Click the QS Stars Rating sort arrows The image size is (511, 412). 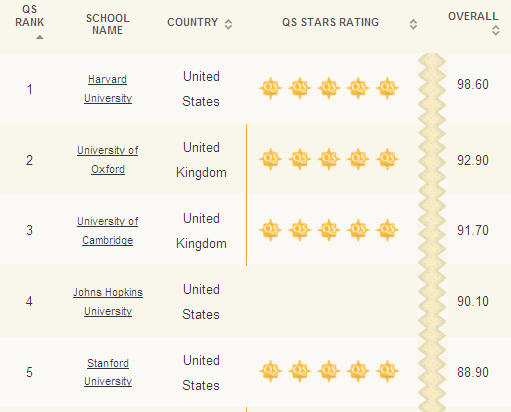click(413, 24)
